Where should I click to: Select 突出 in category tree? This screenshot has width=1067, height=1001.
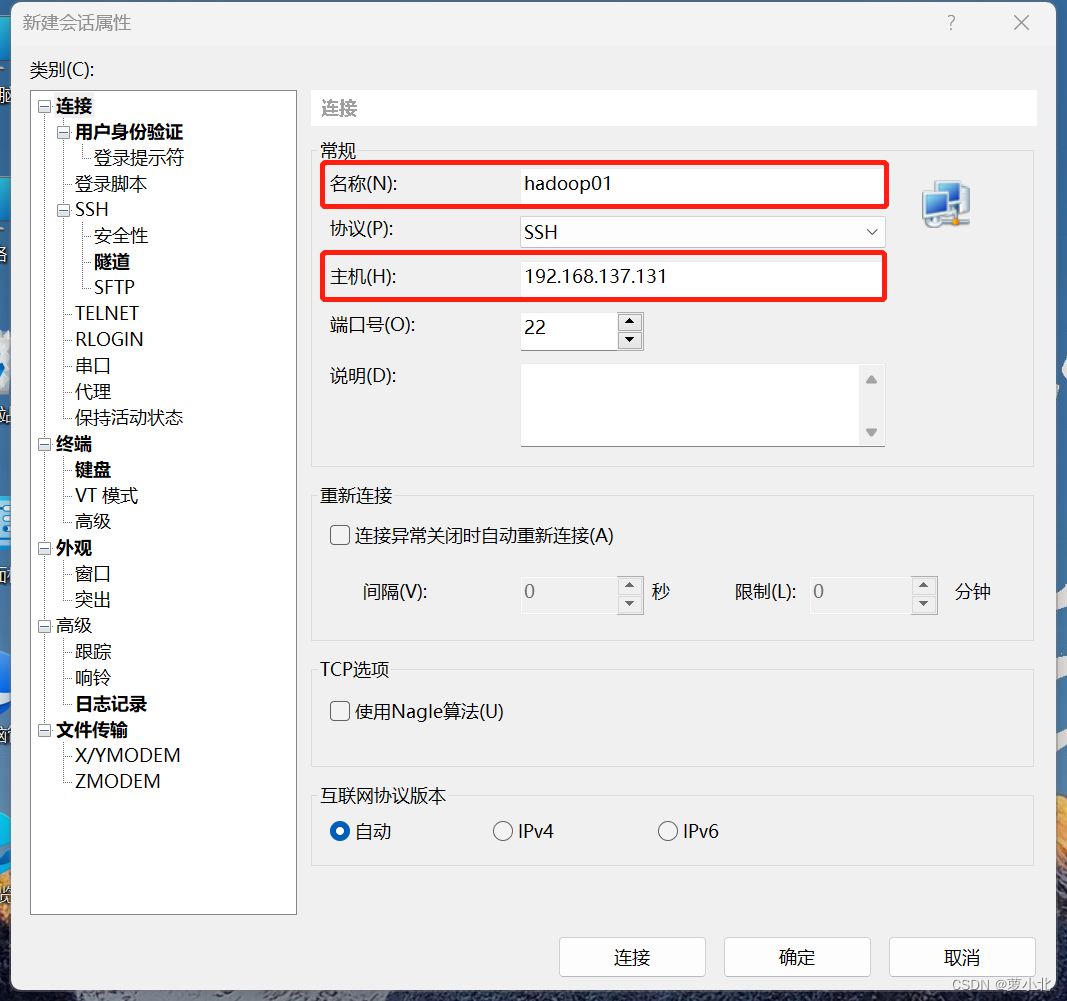93,600
